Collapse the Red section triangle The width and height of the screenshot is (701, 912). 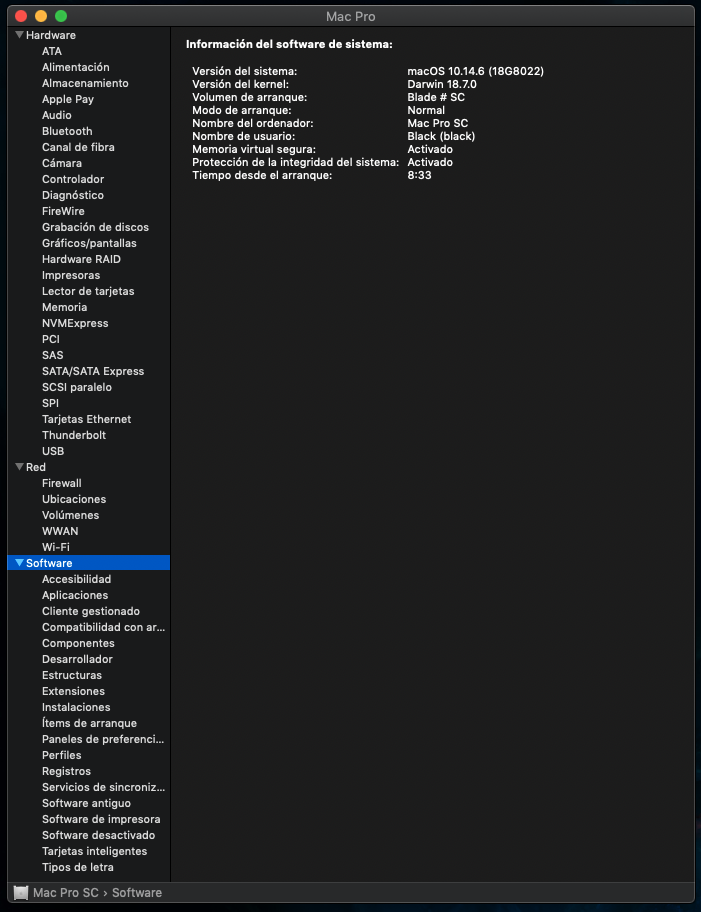pos(19,467)
